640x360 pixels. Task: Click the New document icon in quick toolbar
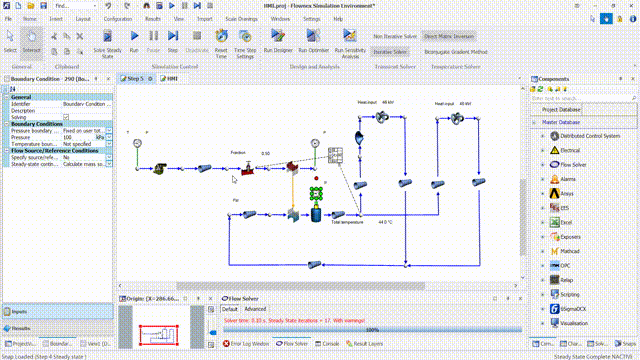pos(18,6)
